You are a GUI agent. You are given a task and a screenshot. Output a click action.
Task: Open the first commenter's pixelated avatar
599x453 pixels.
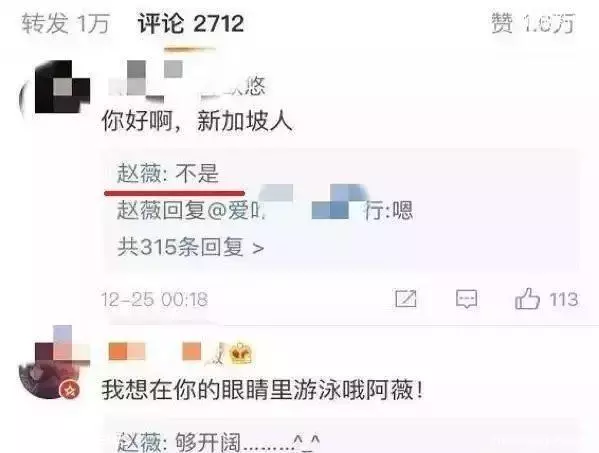55,87
